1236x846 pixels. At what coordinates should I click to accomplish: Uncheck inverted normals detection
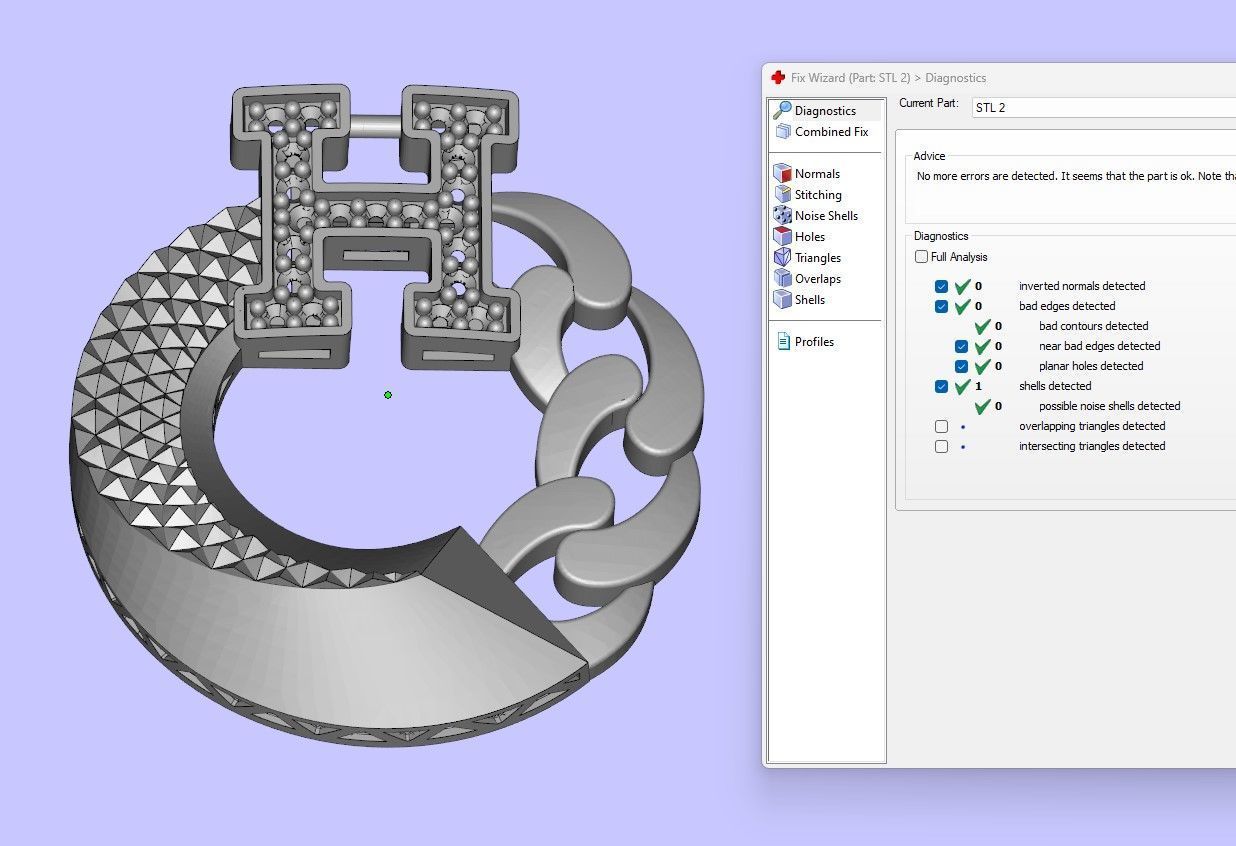pyautogui.click(x=941, y=286)
